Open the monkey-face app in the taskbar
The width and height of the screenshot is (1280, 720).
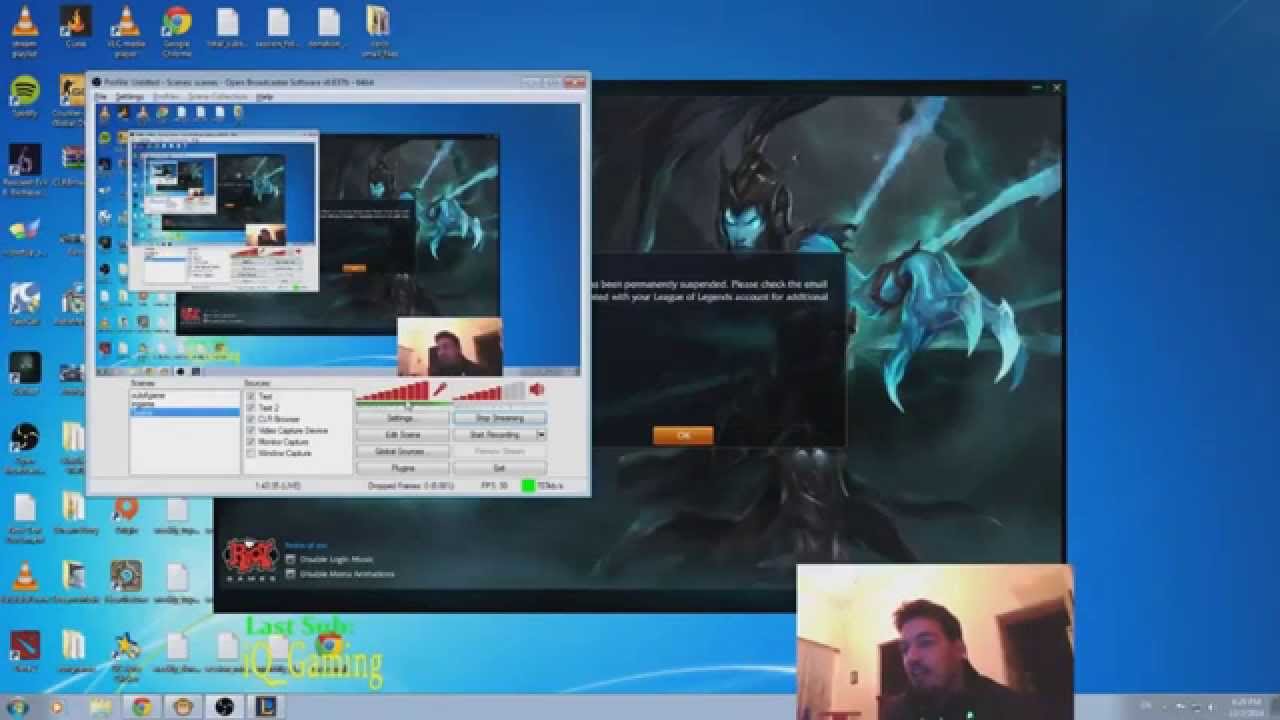(182, 707)
